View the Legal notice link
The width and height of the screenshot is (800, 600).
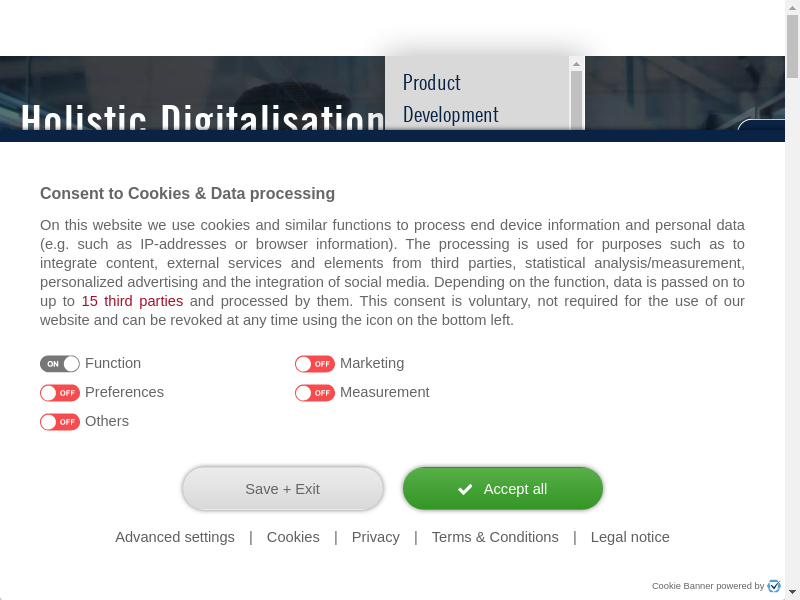point(630,537)
